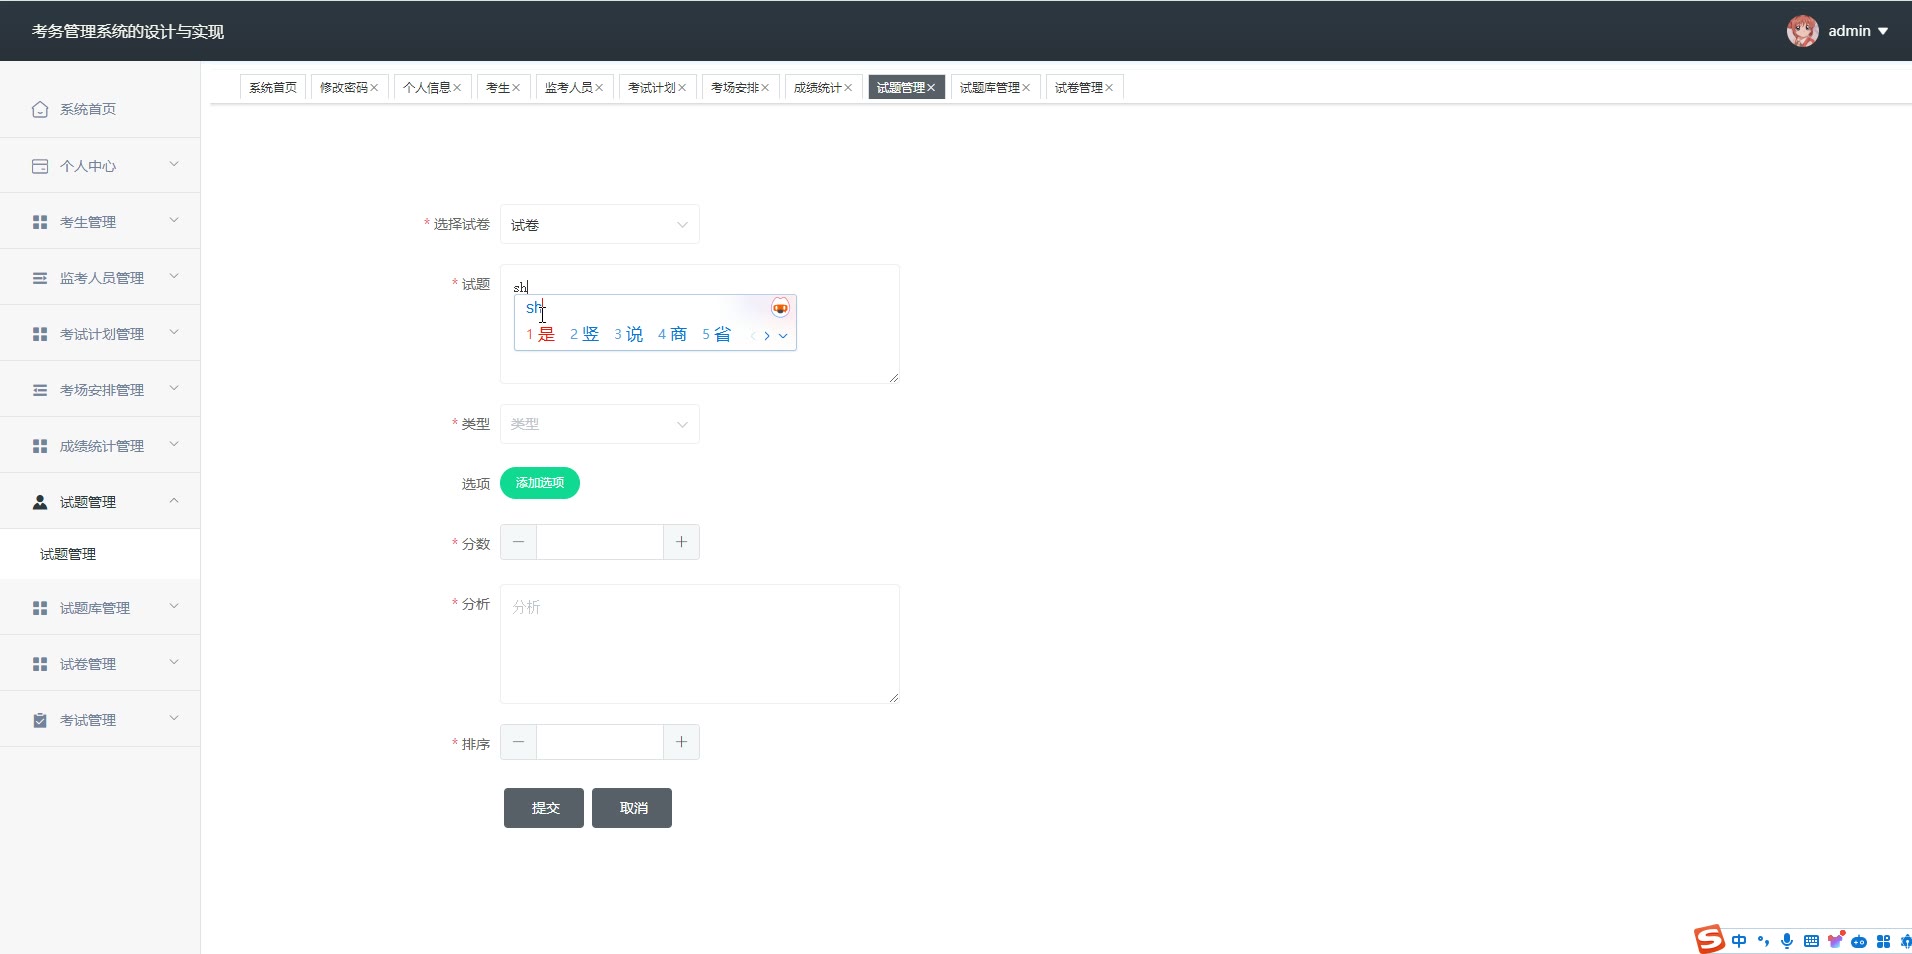The image size is (1912, 954).
Task: Click the IME game controller icon
Action: 1859,942
